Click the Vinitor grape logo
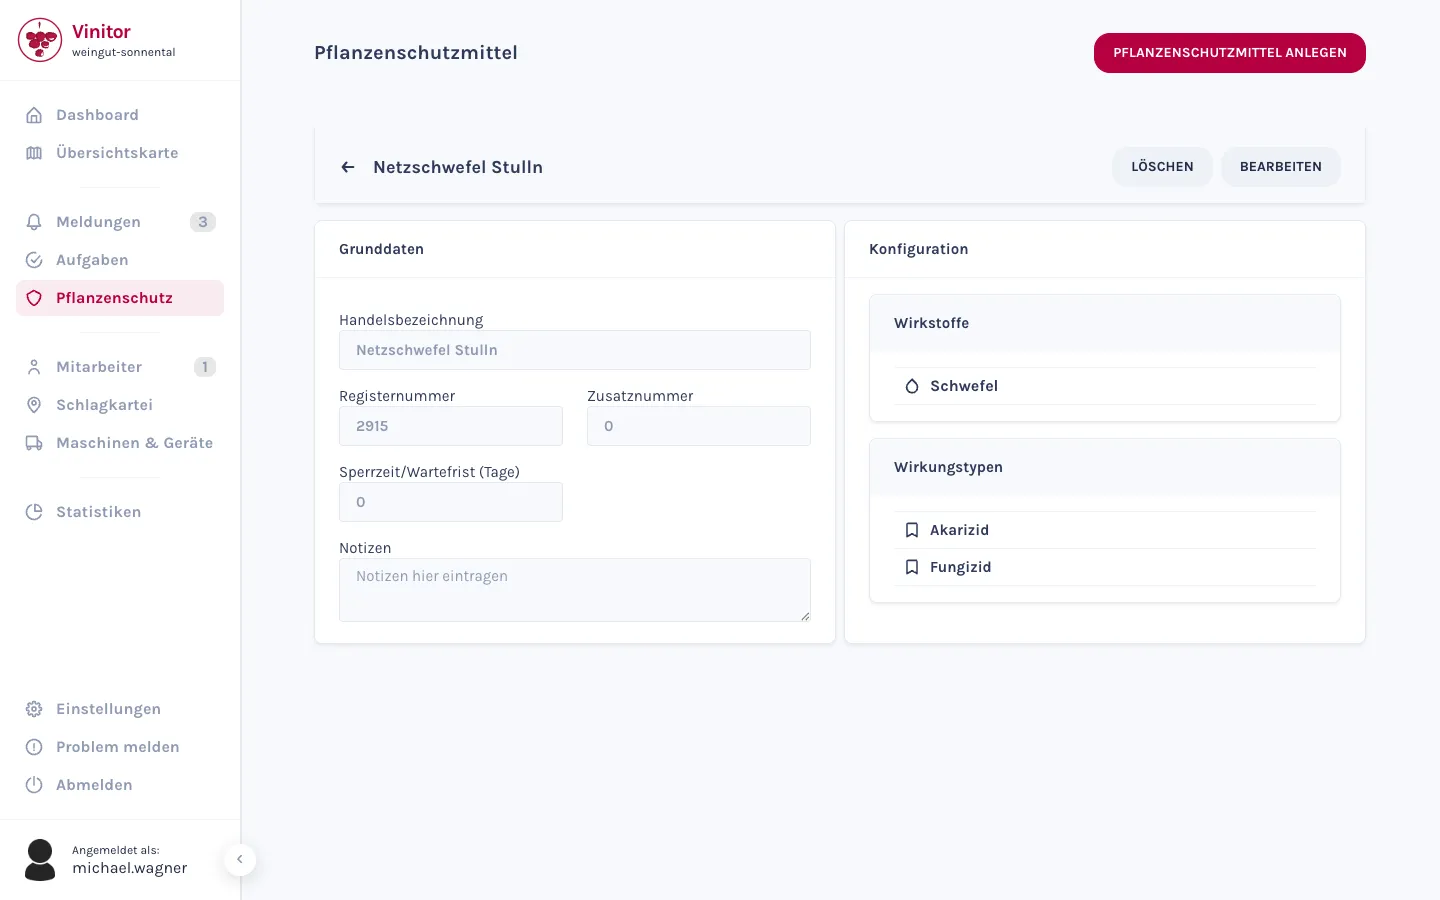This screenshot has width=1440, height=900. pos(40,40)
